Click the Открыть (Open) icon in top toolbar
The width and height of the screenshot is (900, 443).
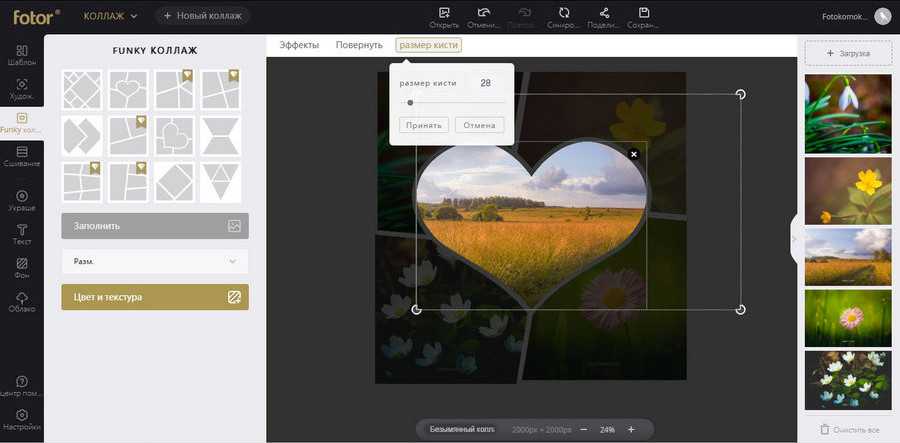click(444, 13)
